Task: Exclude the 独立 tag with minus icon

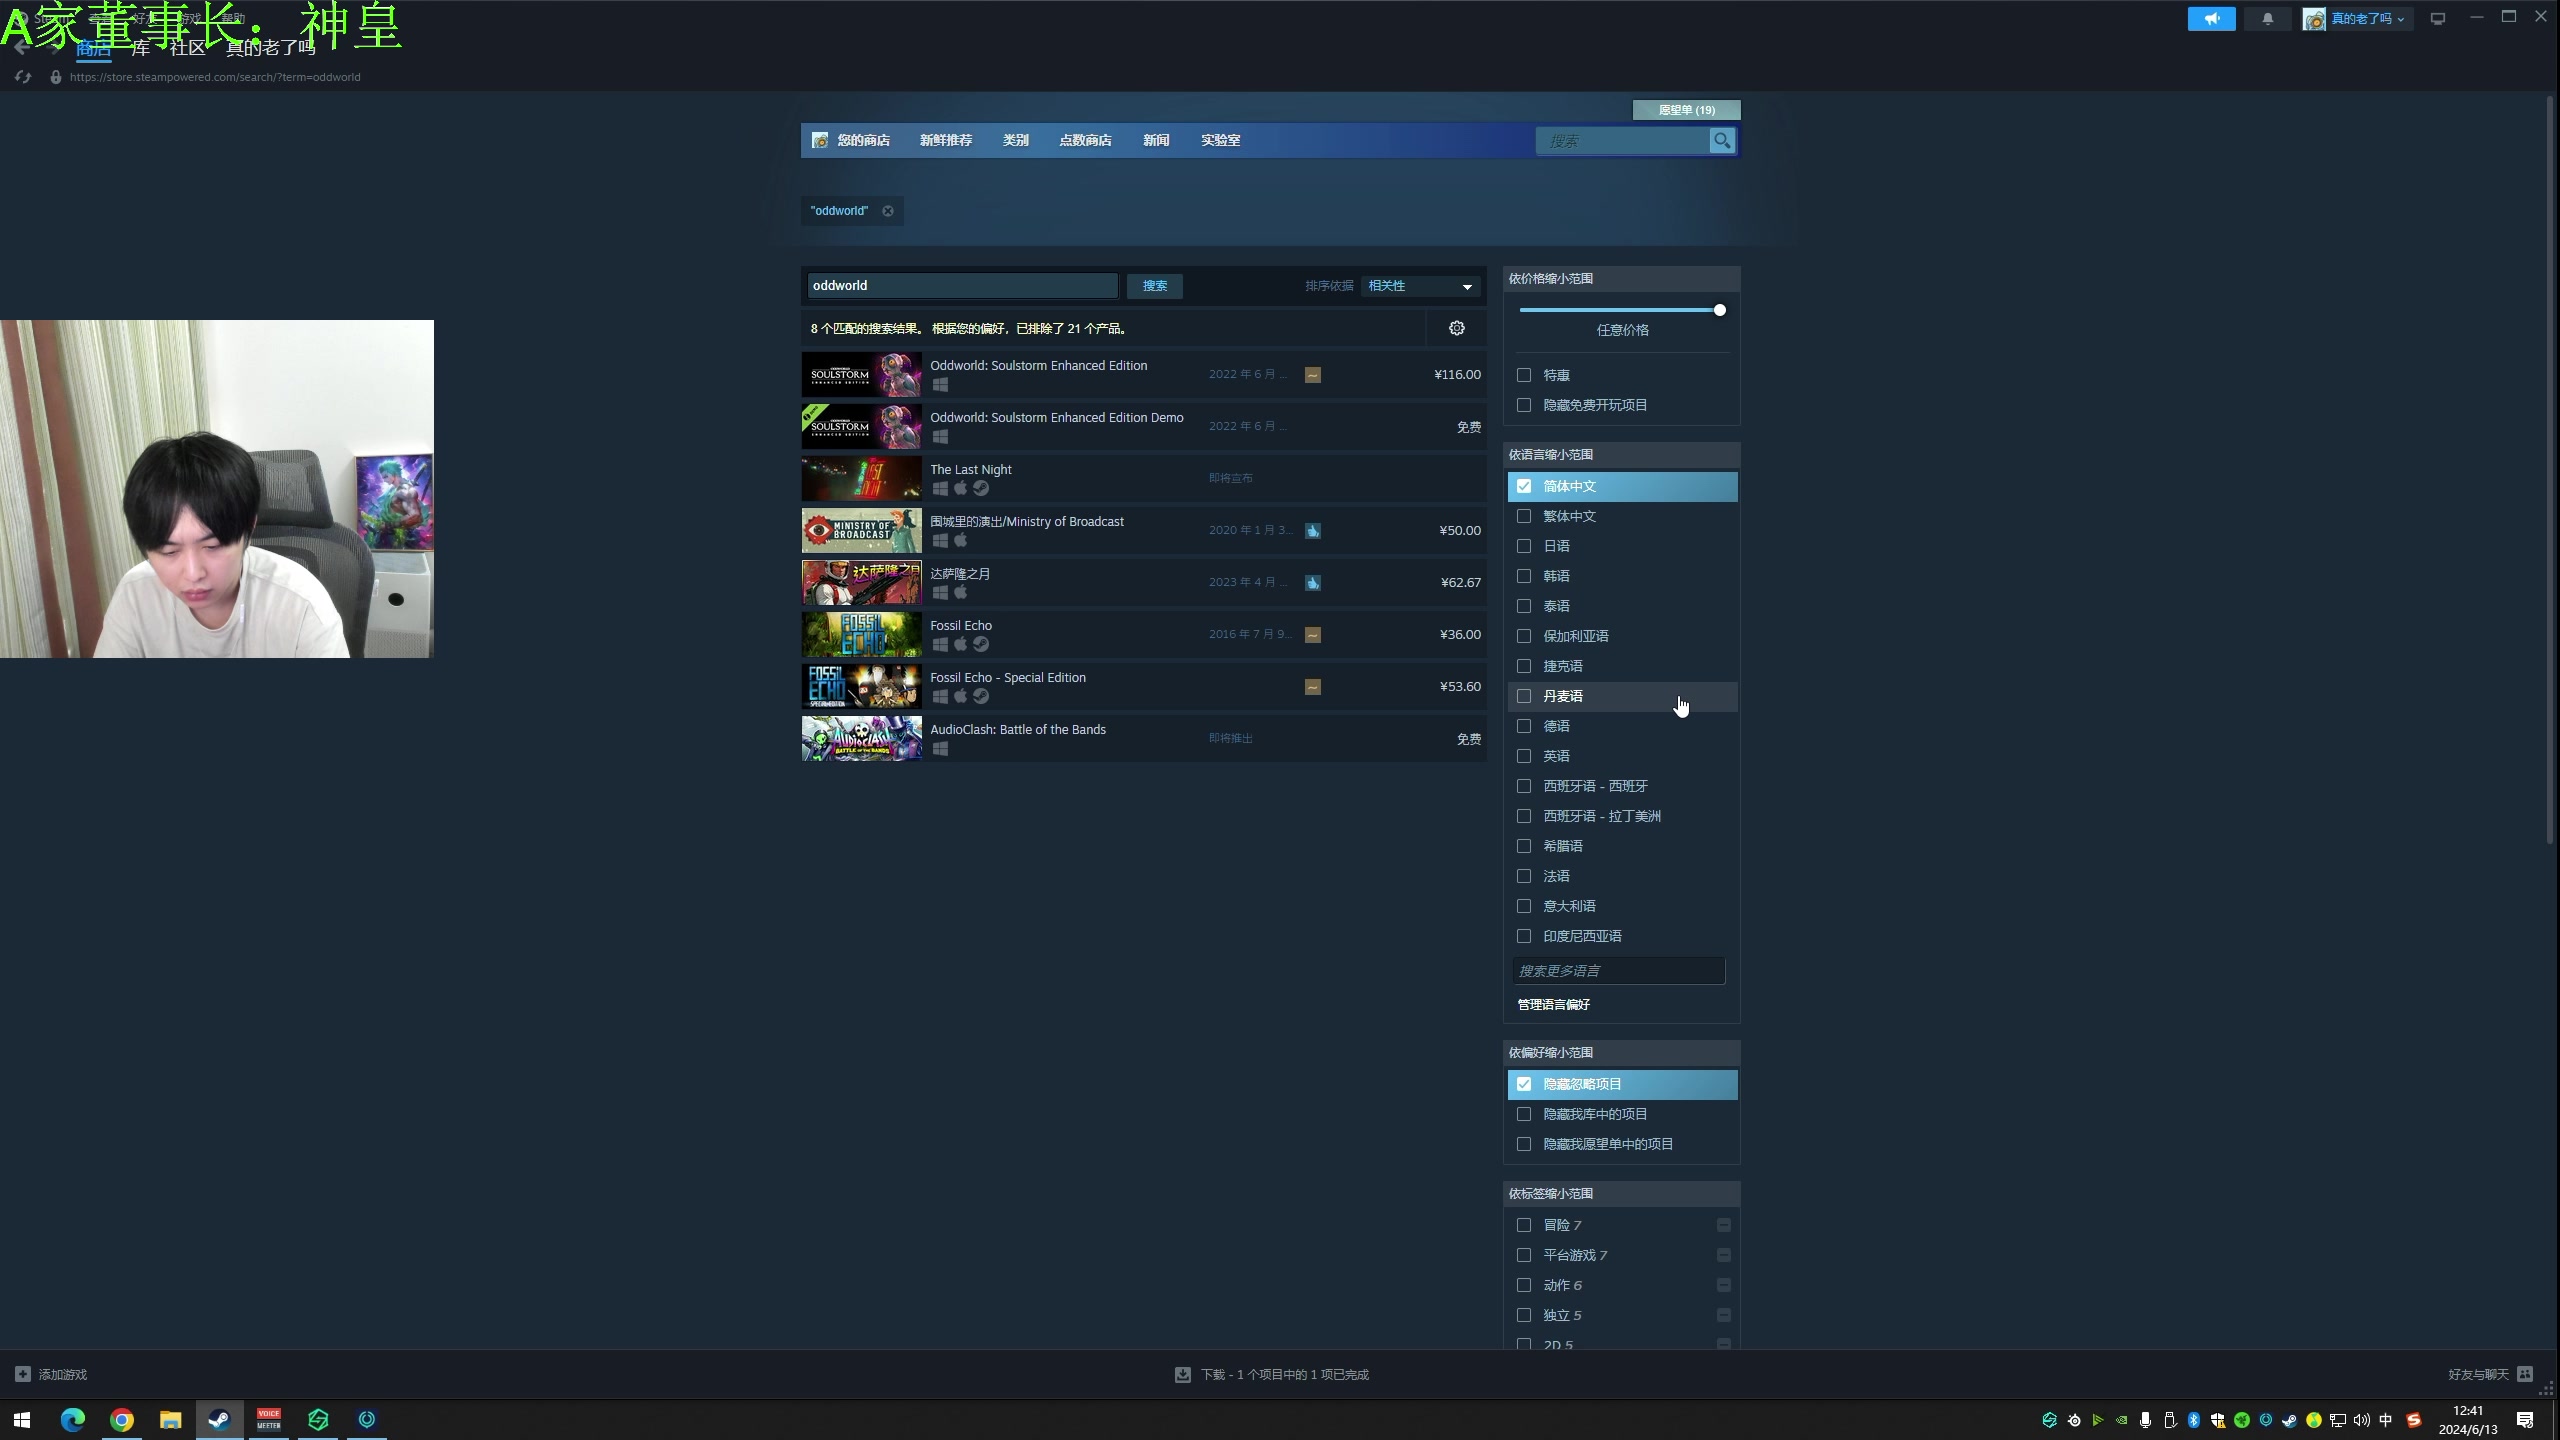Action: [1724, 1315]
